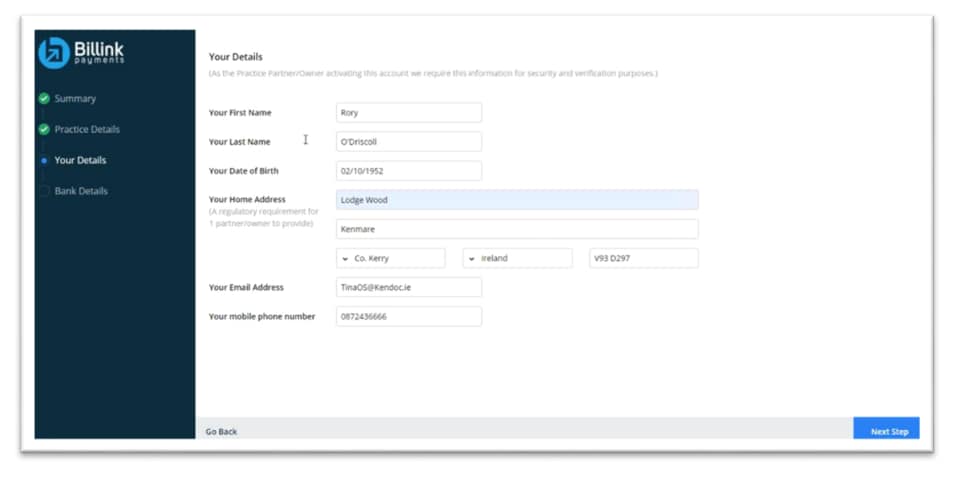Select the Date of Birth field

pyautogui.click(x=409, y=171)
